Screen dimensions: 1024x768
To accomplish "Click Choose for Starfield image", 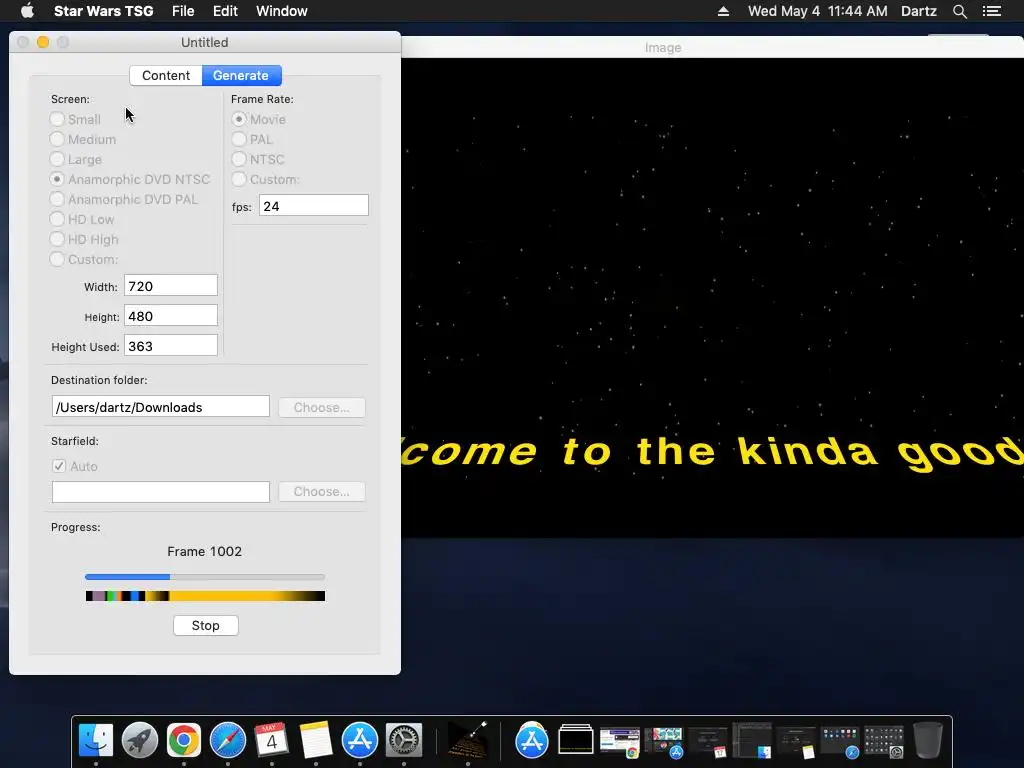I will (321, 491).
